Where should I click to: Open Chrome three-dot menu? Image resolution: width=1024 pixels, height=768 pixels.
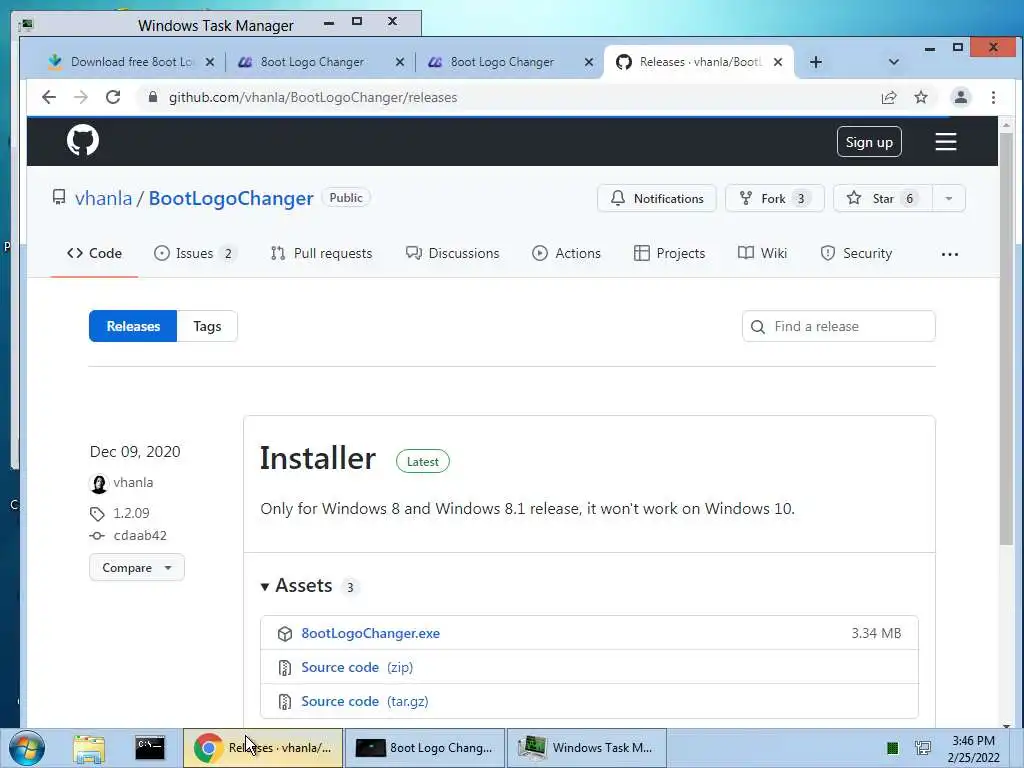point(993,97)
